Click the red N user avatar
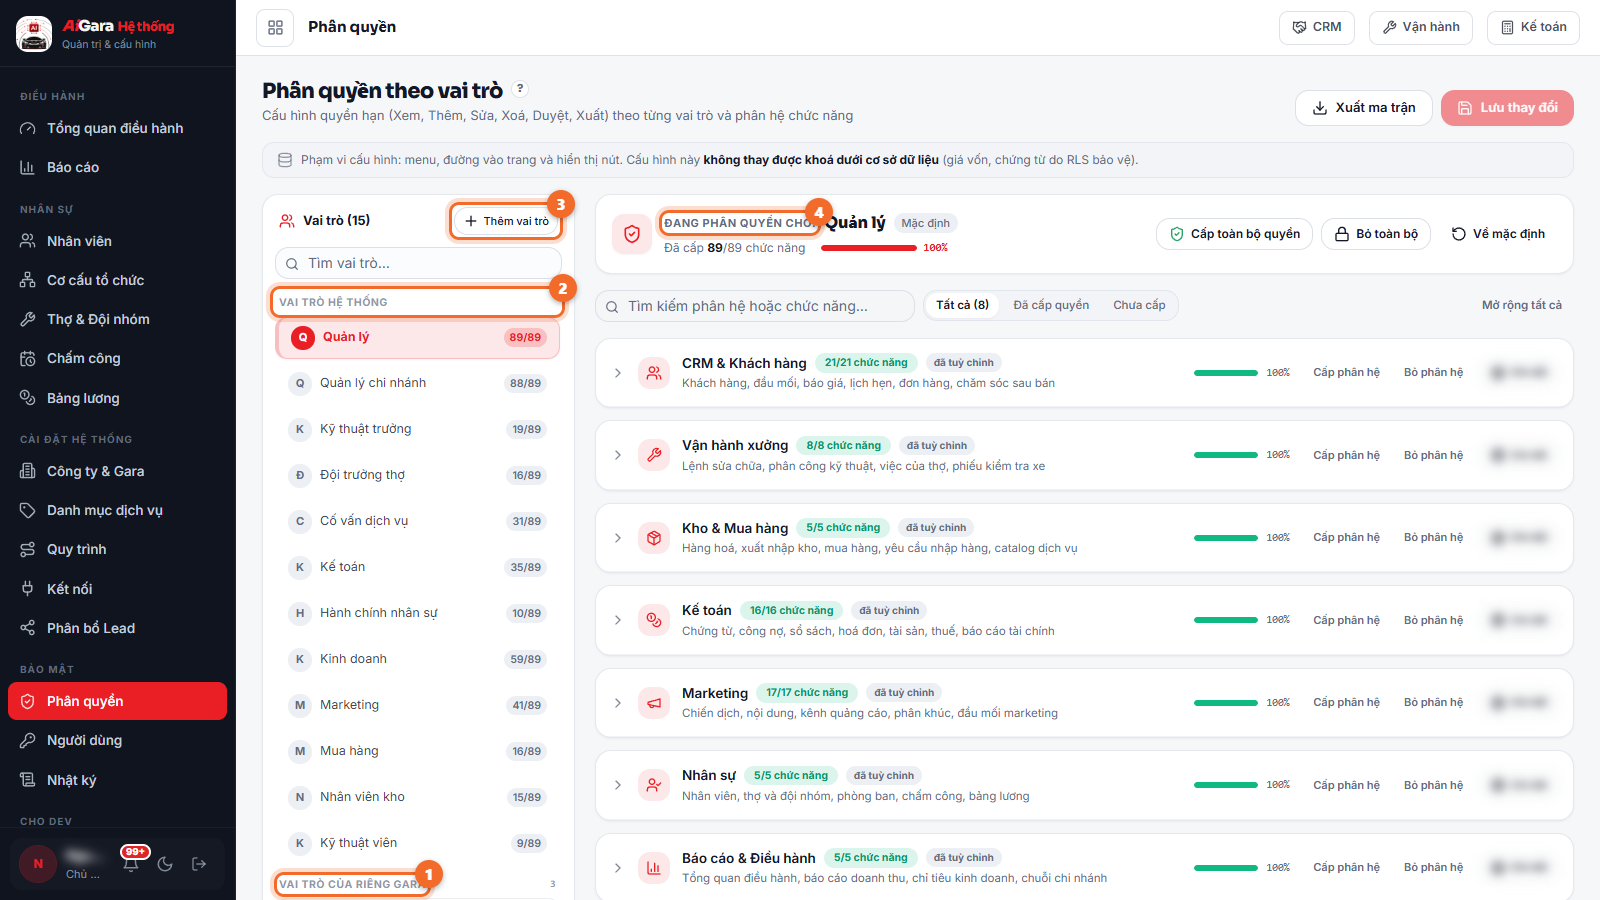The width and height of the screenshot is (1600, 900). [38, 864]
